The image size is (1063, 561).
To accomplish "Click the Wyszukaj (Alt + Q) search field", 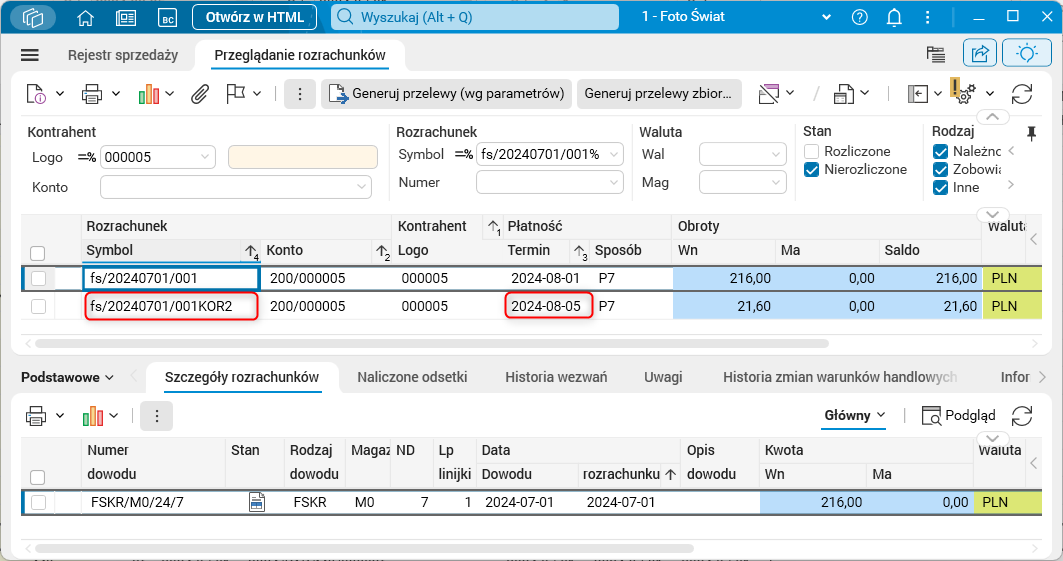I will click(475, 17).
